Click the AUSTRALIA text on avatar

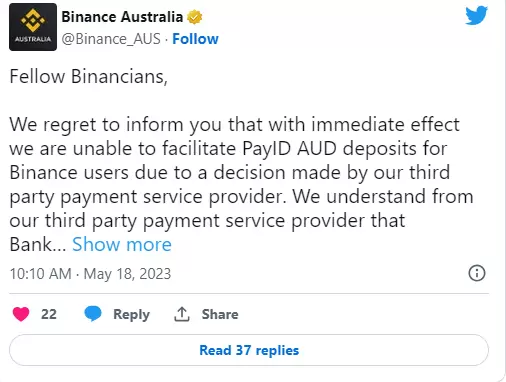(33, 39)
